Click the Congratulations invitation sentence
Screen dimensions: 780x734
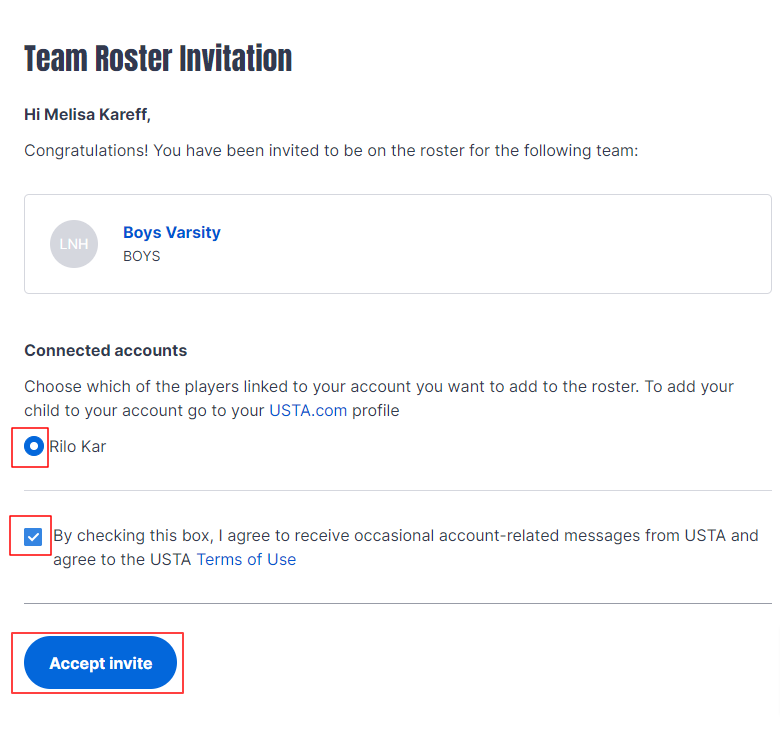pos(331,150)
